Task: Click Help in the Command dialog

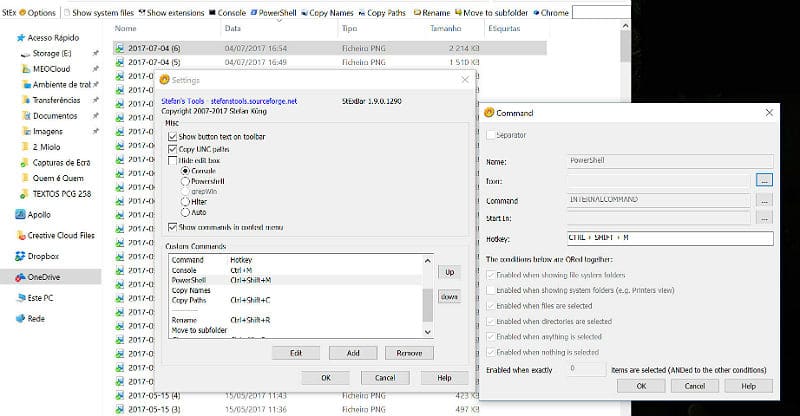Action: coord(748,386)
